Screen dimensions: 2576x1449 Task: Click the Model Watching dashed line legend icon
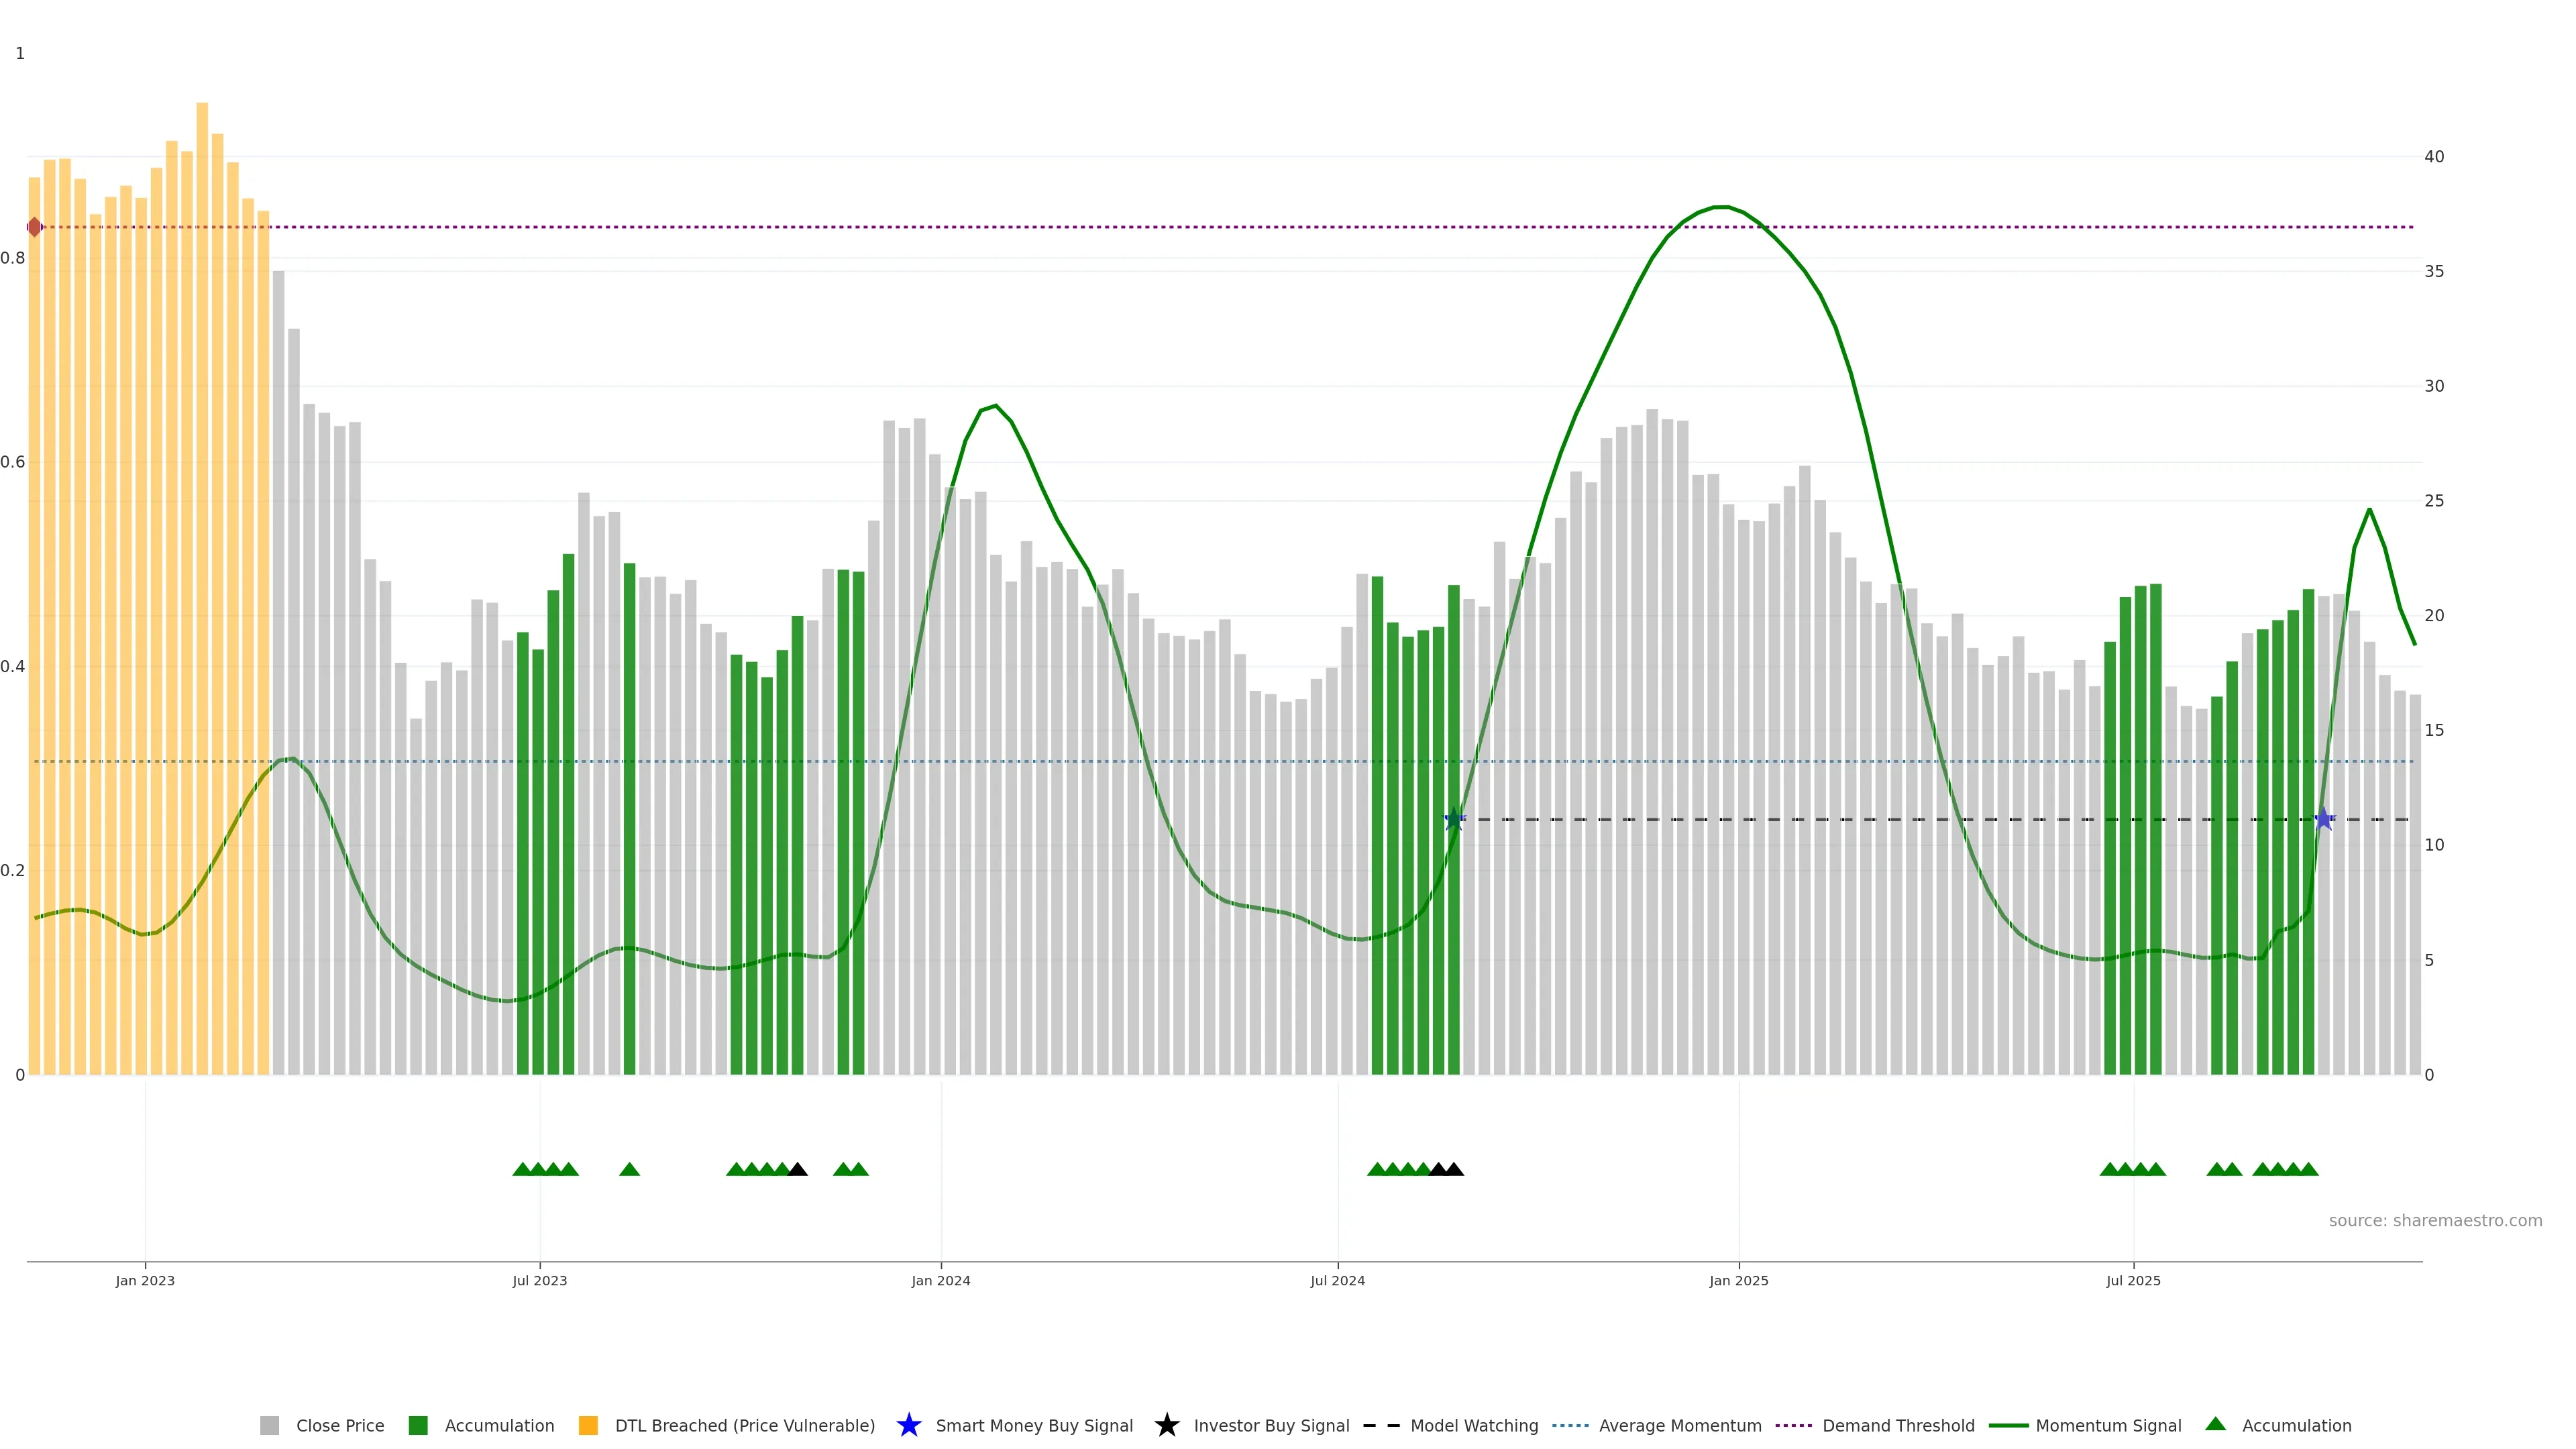[1381, 1425]
